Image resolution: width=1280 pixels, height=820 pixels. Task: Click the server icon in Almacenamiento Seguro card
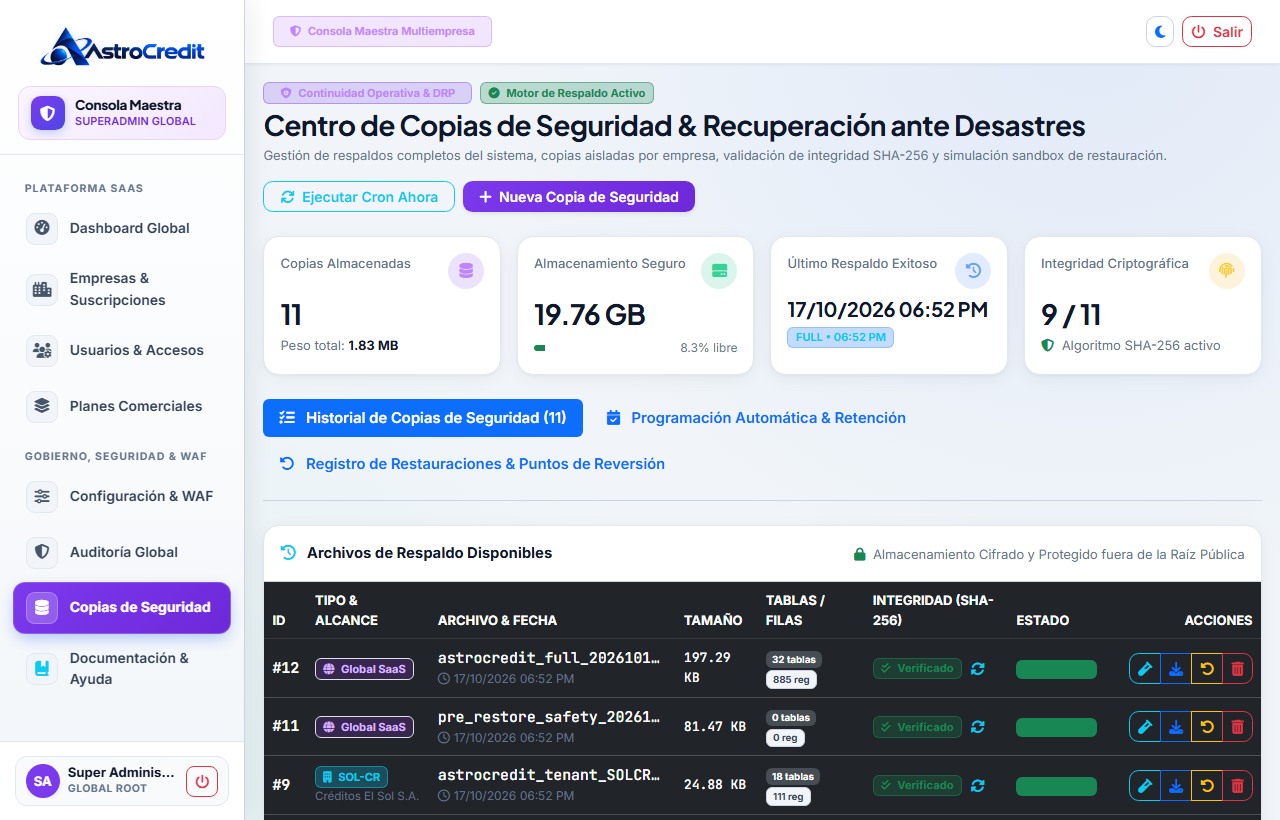[x=719, y=270]
